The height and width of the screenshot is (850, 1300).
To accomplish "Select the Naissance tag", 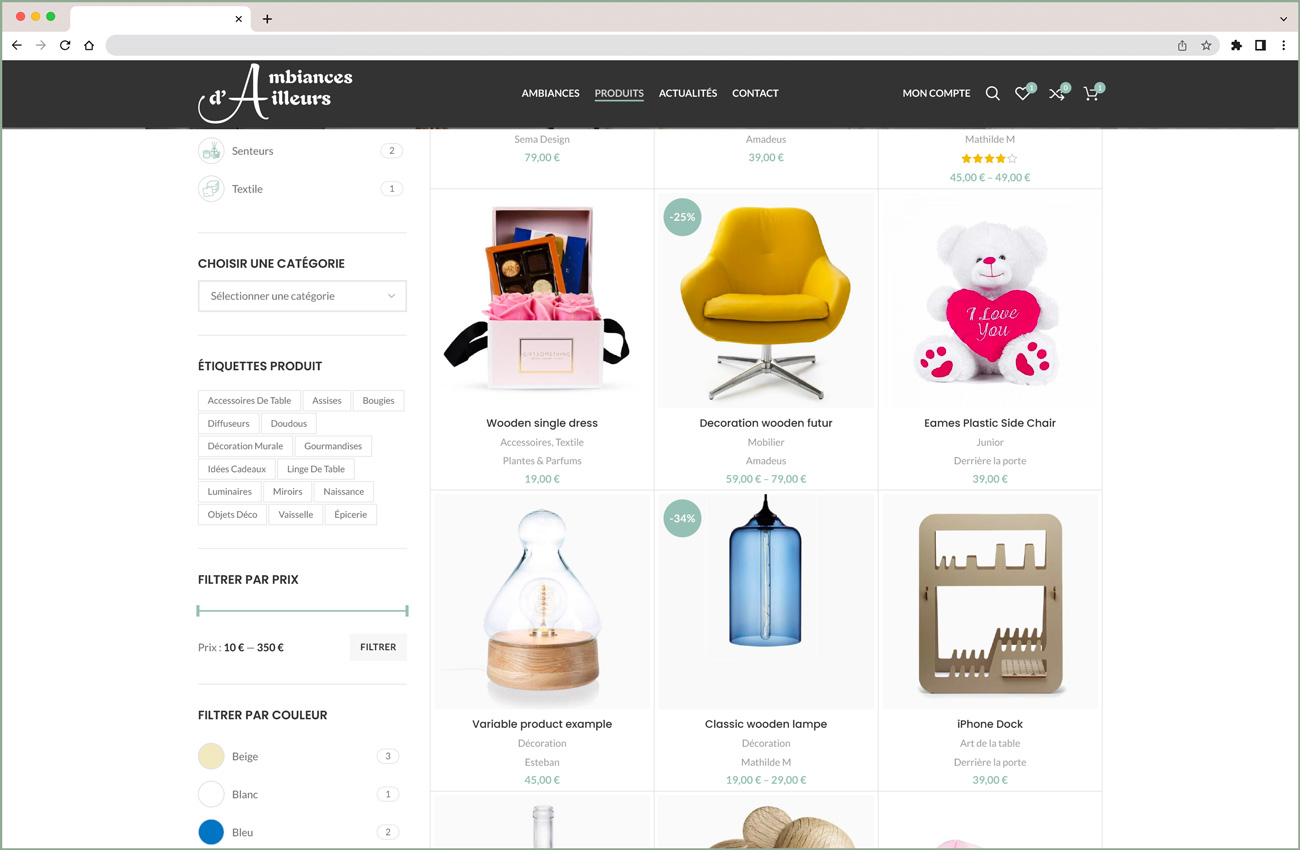I will point(344,492).
